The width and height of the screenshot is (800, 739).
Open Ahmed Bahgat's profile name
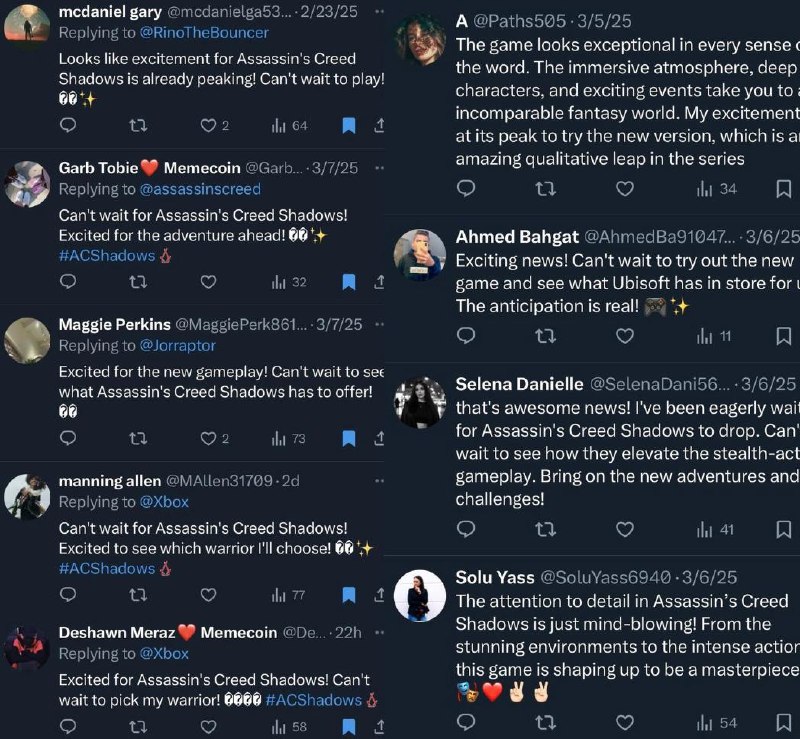click(x=517, y=237)
